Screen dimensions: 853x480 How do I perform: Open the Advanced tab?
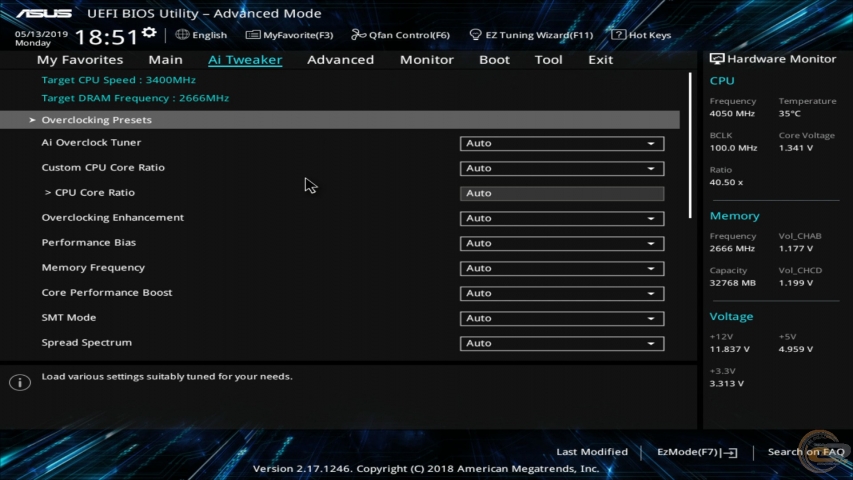[x=341, y=60]
